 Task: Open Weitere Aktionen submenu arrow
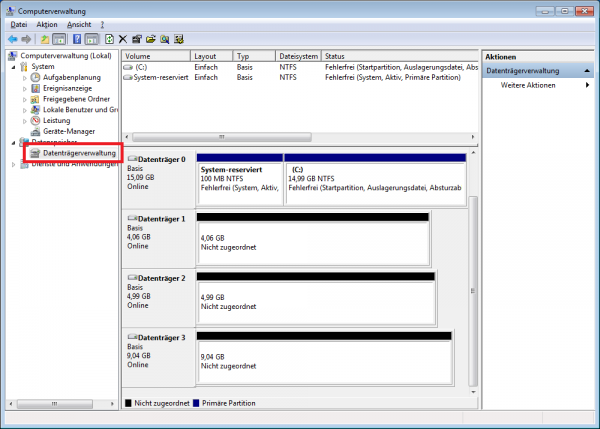pyautogui.click(x=587, y=85)
